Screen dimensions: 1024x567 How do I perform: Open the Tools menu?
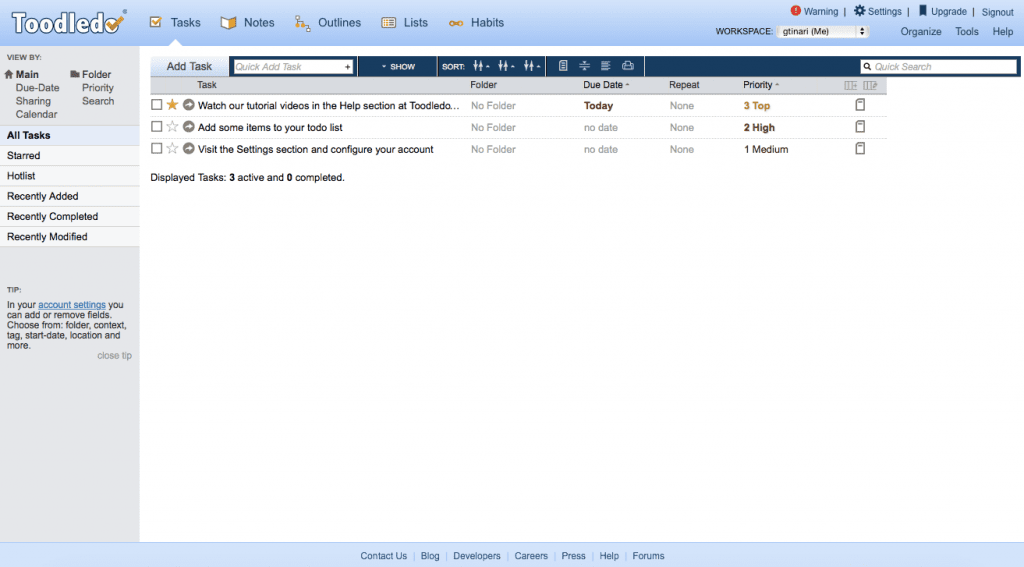click(x=967, y=31)
